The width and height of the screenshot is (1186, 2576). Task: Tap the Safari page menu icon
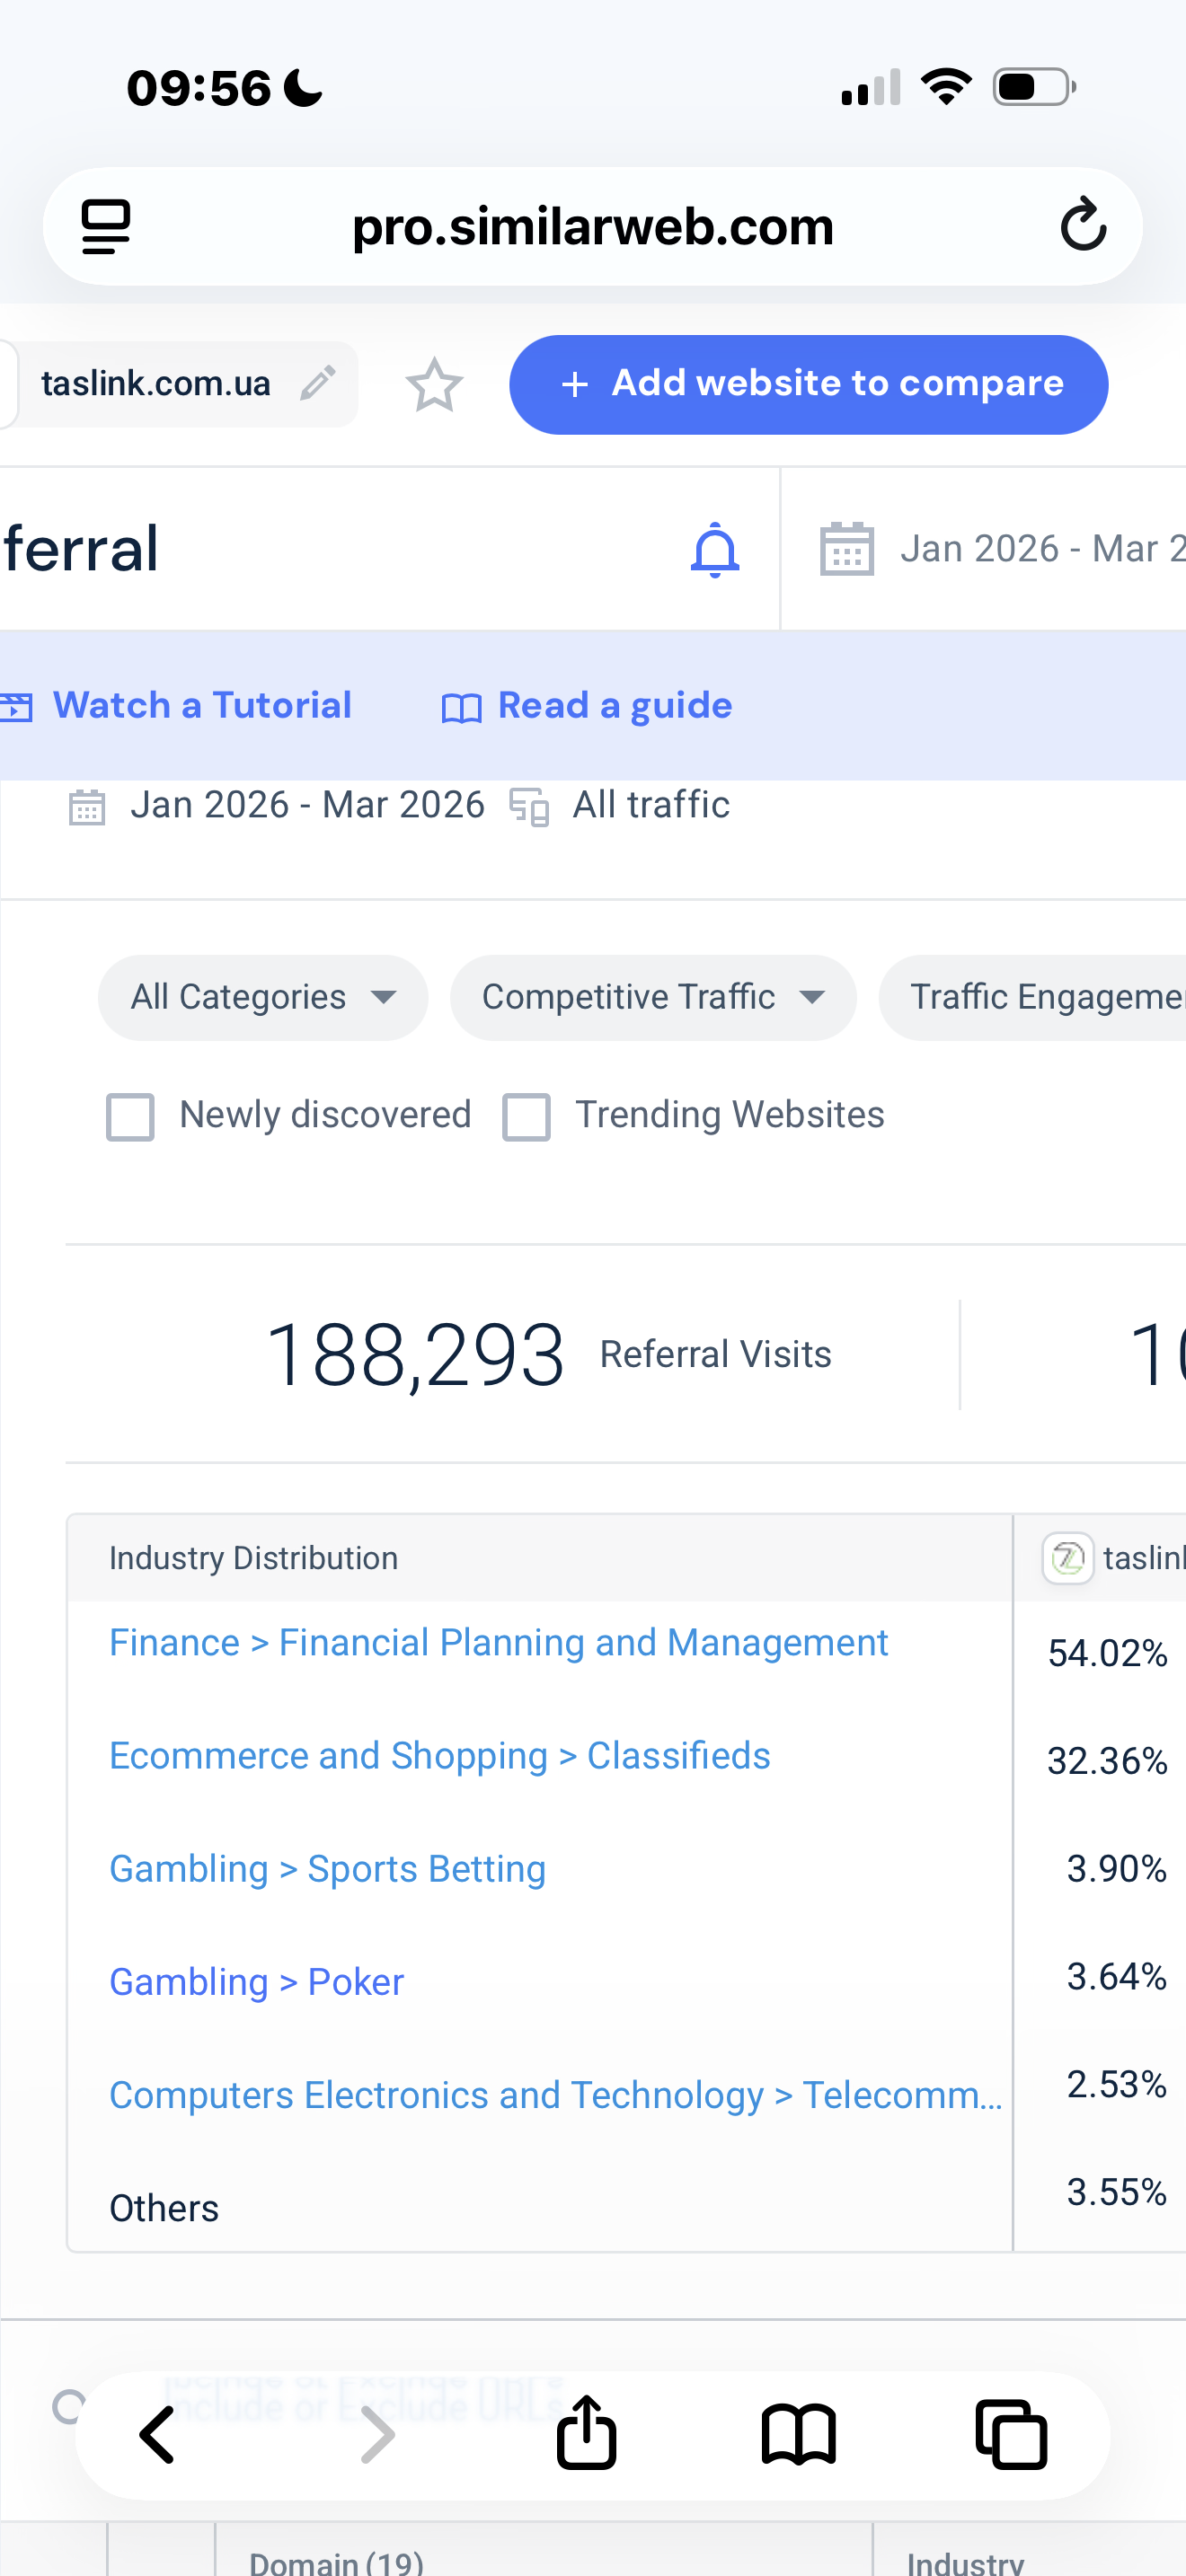(105, 227)
